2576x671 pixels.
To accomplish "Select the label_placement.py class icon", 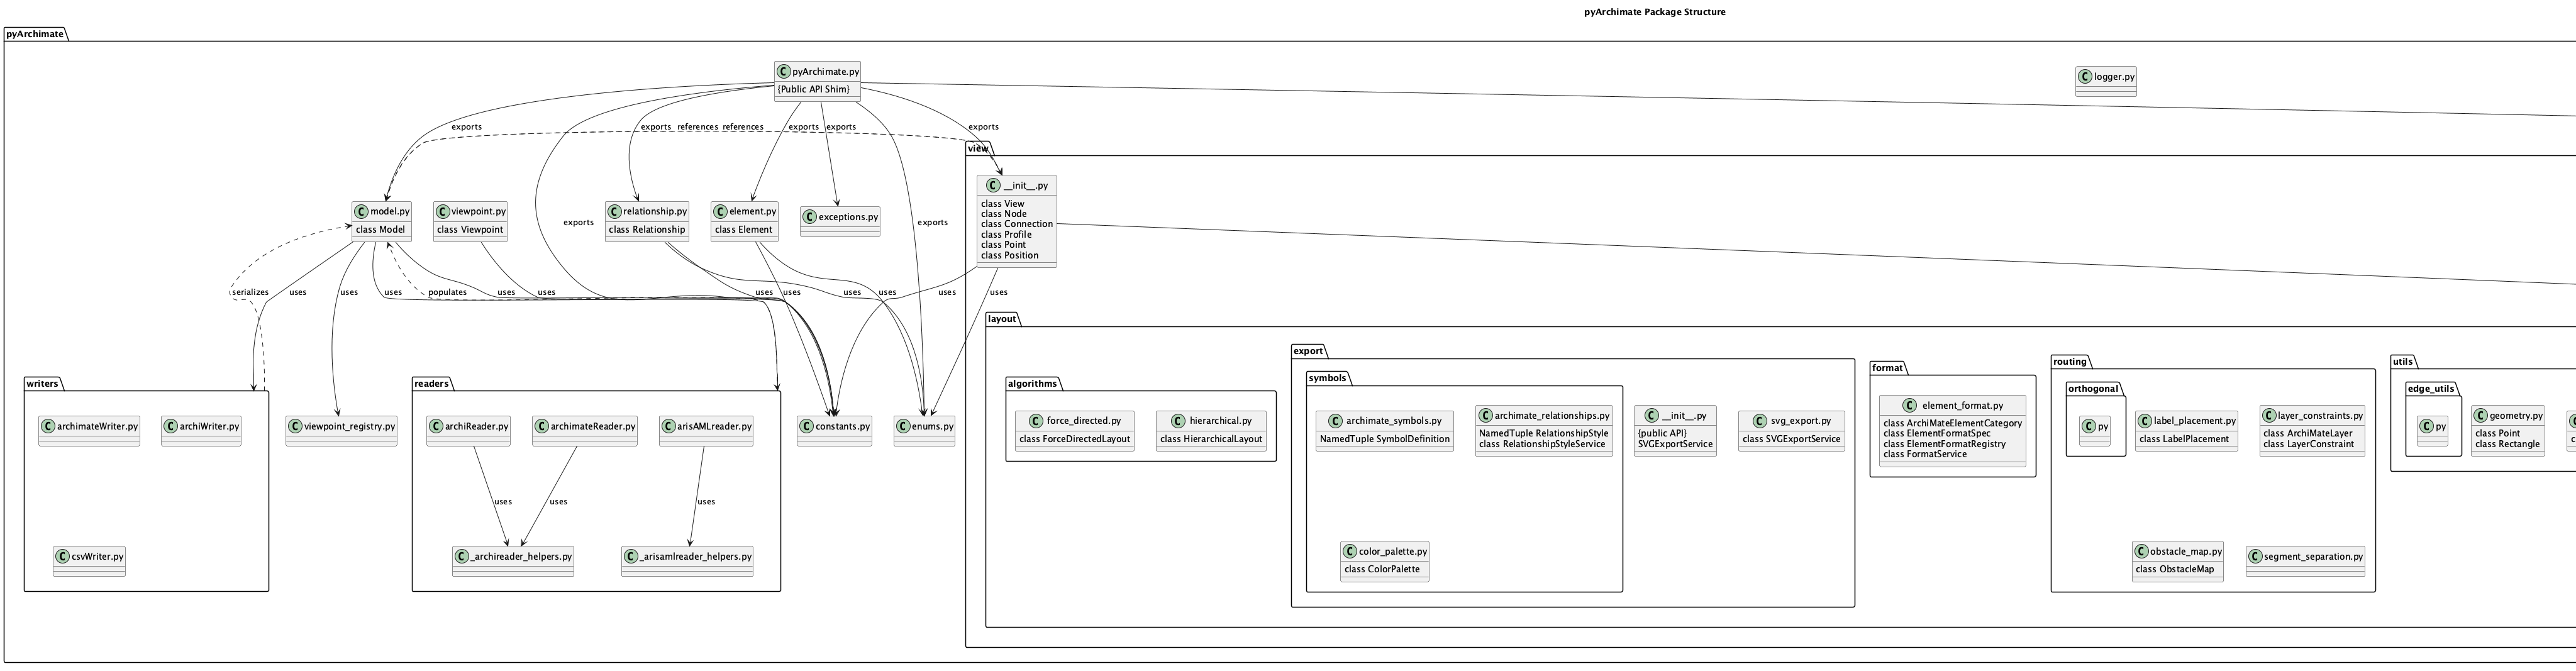I will pos(2146,421).
